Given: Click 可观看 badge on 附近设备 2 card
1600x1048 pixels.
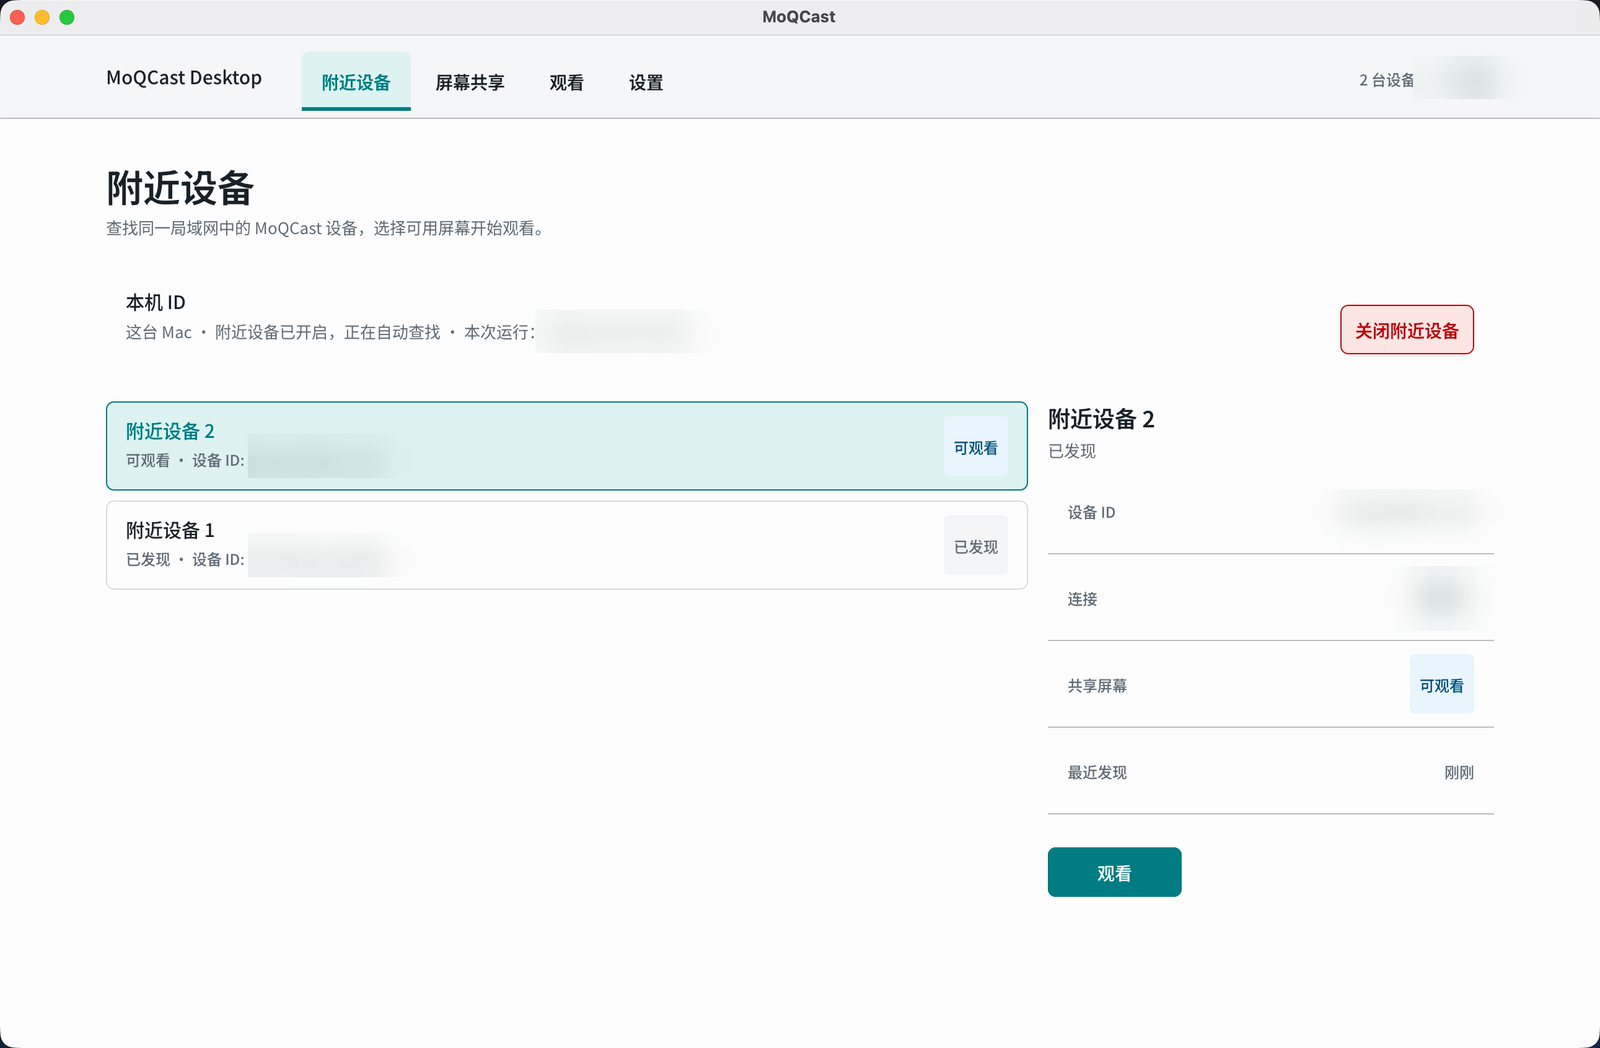Looking at the screenshot, I should point(975,447).
